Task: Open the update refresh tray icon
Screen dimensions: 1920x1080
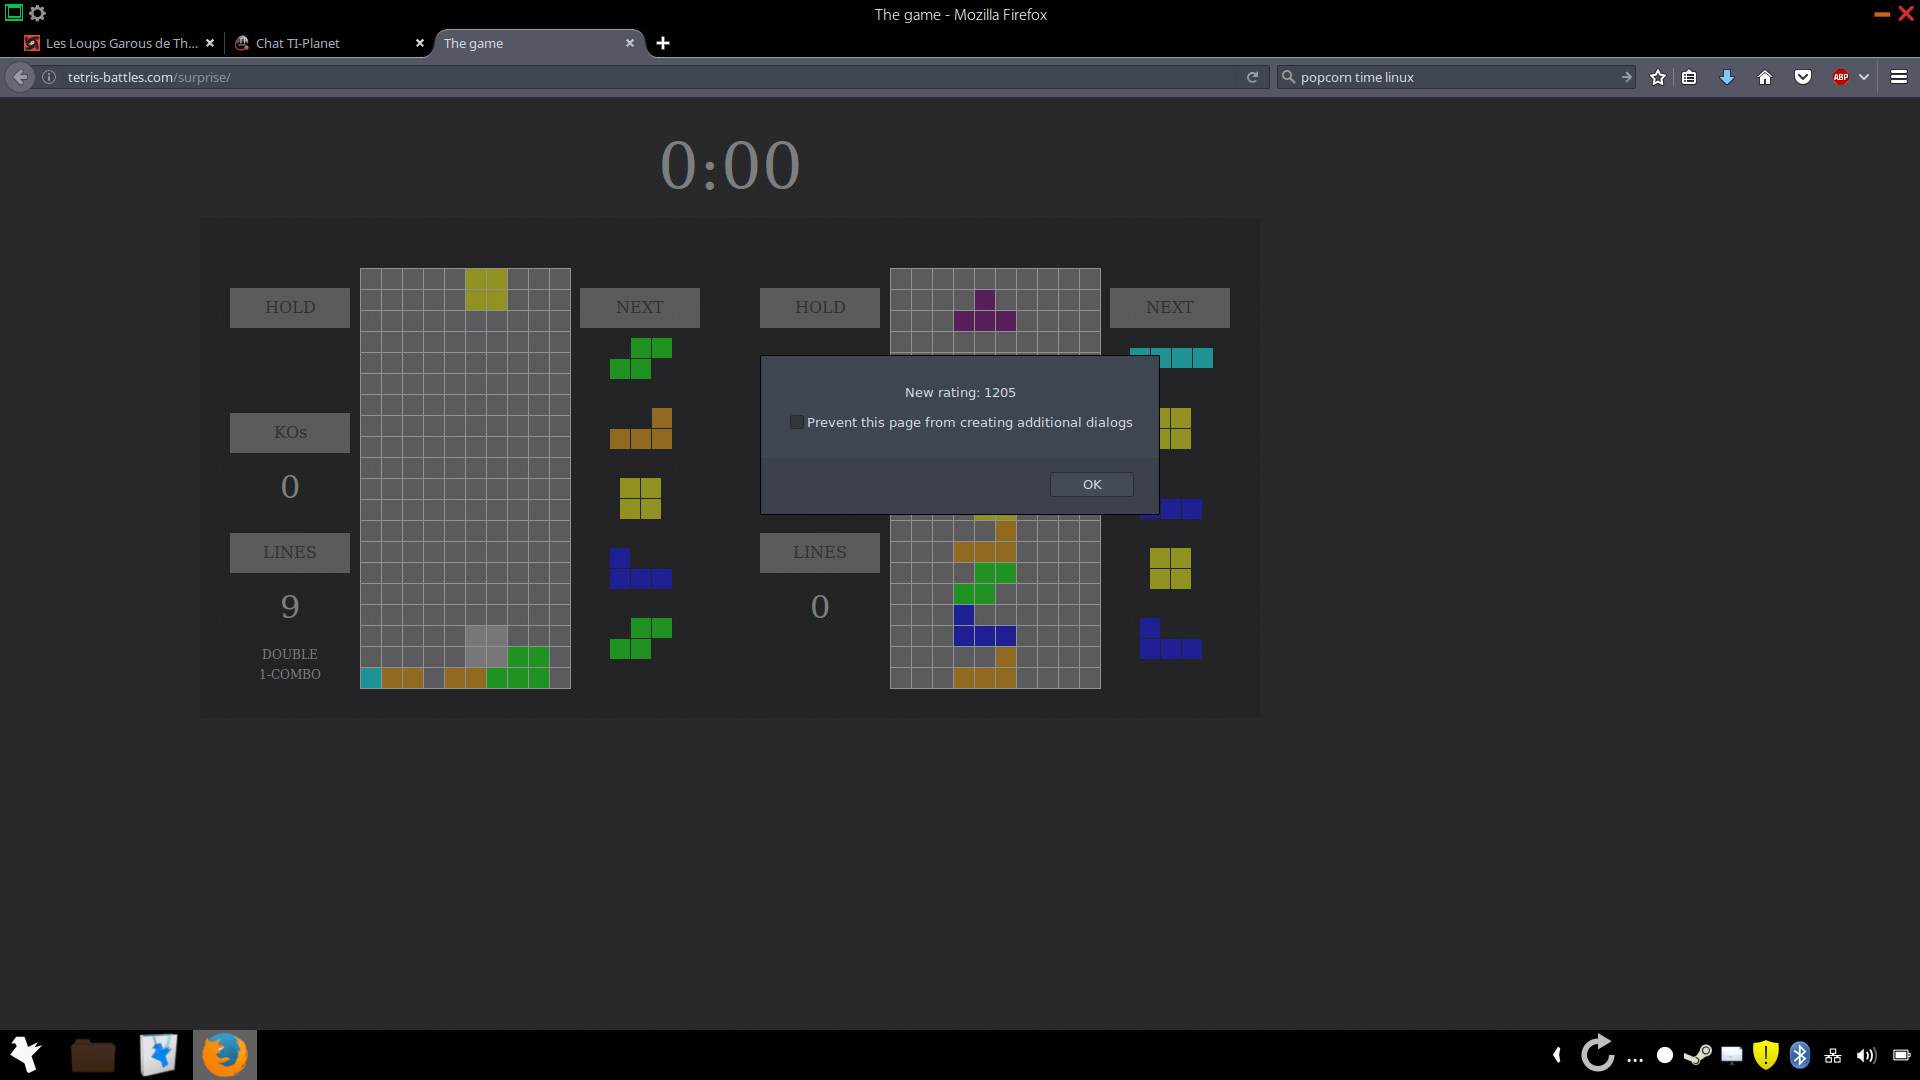Action: [x=1598, y=1054]
